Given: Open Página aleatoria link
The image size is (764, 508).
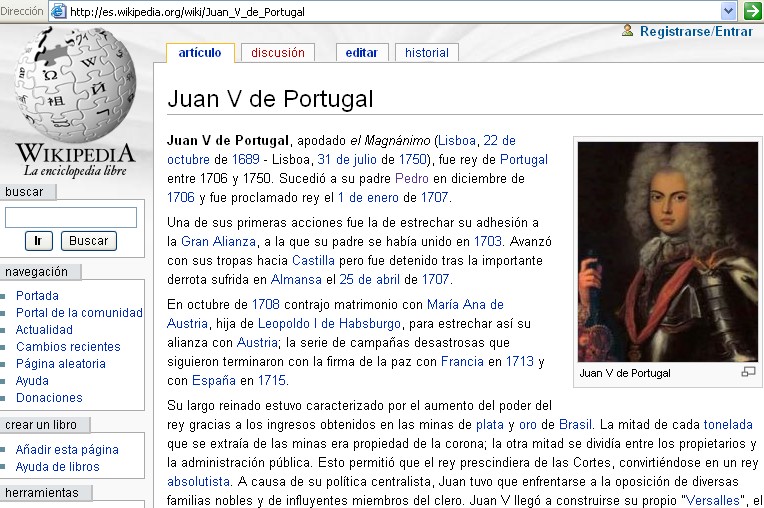Looking at the screenshot, I should (x=60, y=364).
